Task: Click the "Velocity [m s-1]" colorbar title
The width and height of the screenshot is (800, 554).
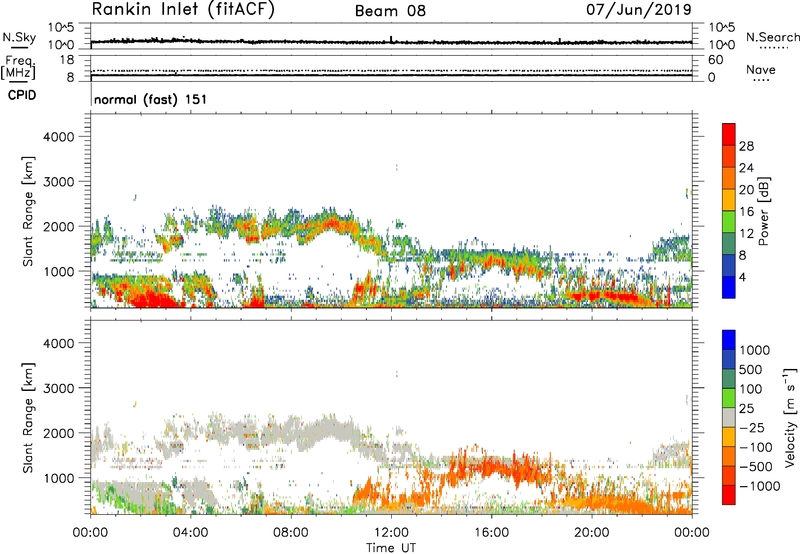Action: point(790,417)
